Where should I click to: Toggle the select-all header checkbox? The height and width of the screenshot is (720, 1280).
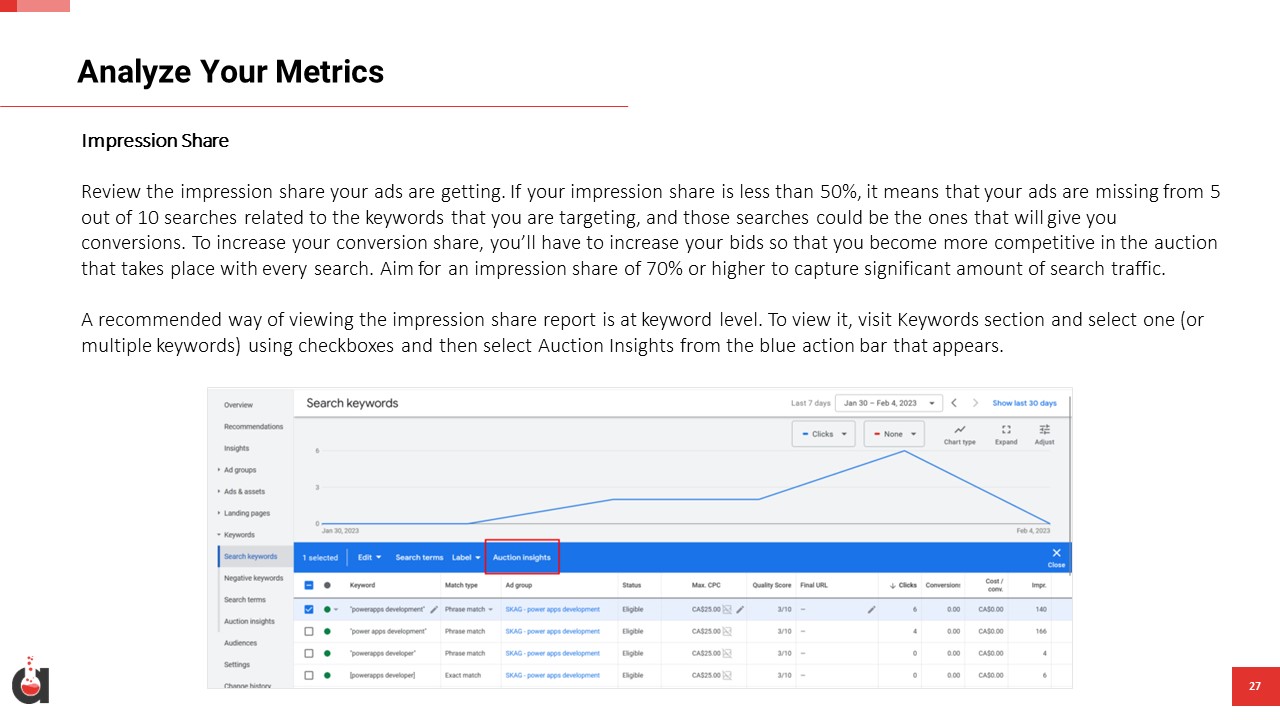pyautogui.click(x=308, y=585)
